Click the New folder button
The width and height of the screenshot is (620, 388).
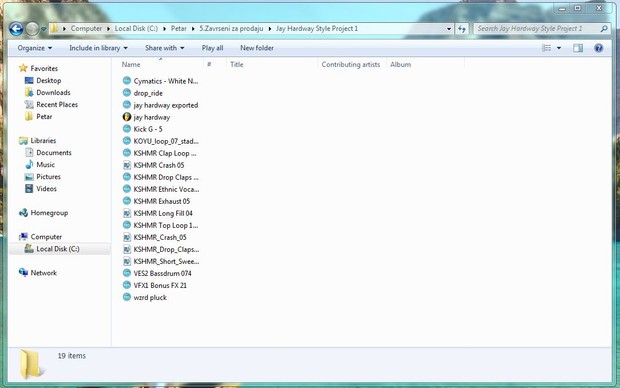coord(257,48)
